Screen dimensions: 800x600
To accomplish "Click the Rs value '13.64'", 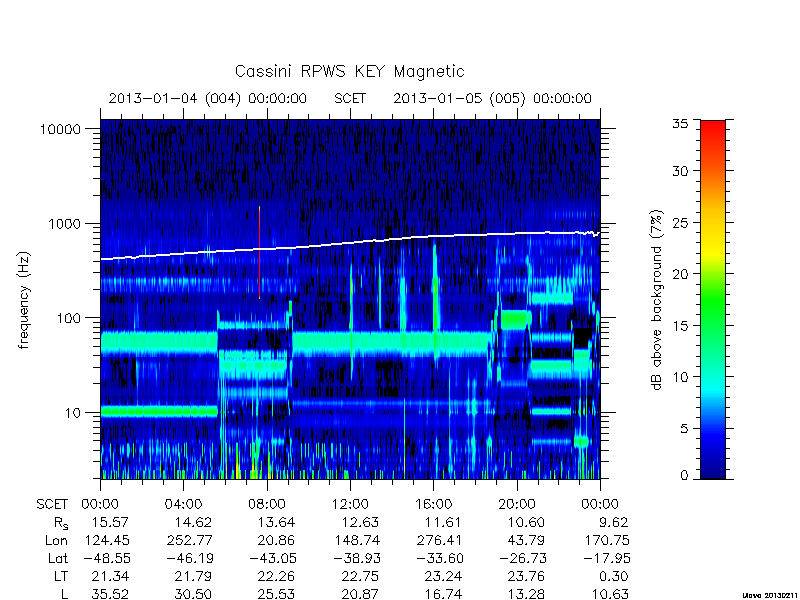I will coord(277,522).
